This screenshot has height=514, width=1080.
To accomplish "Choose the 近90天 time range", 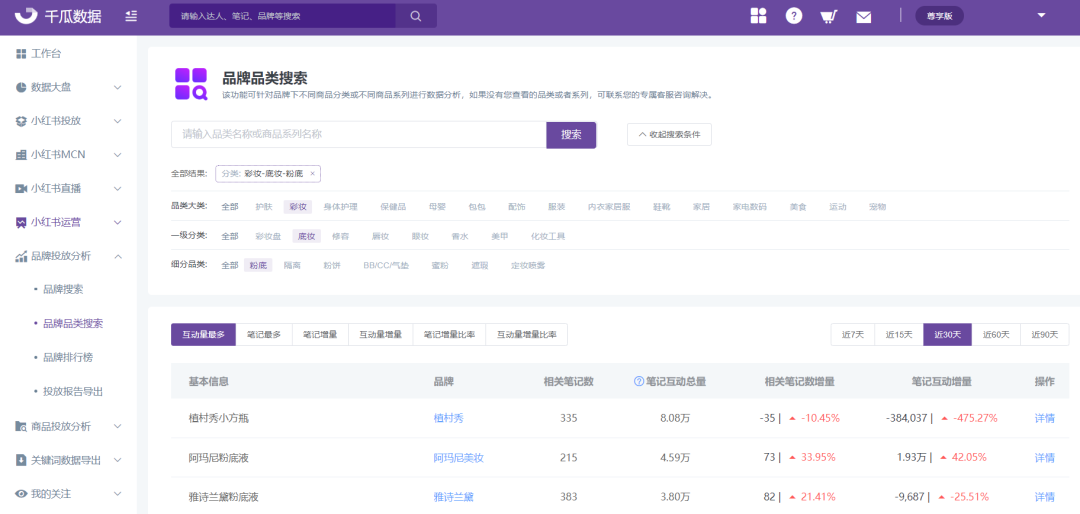I will [1045, 335].
